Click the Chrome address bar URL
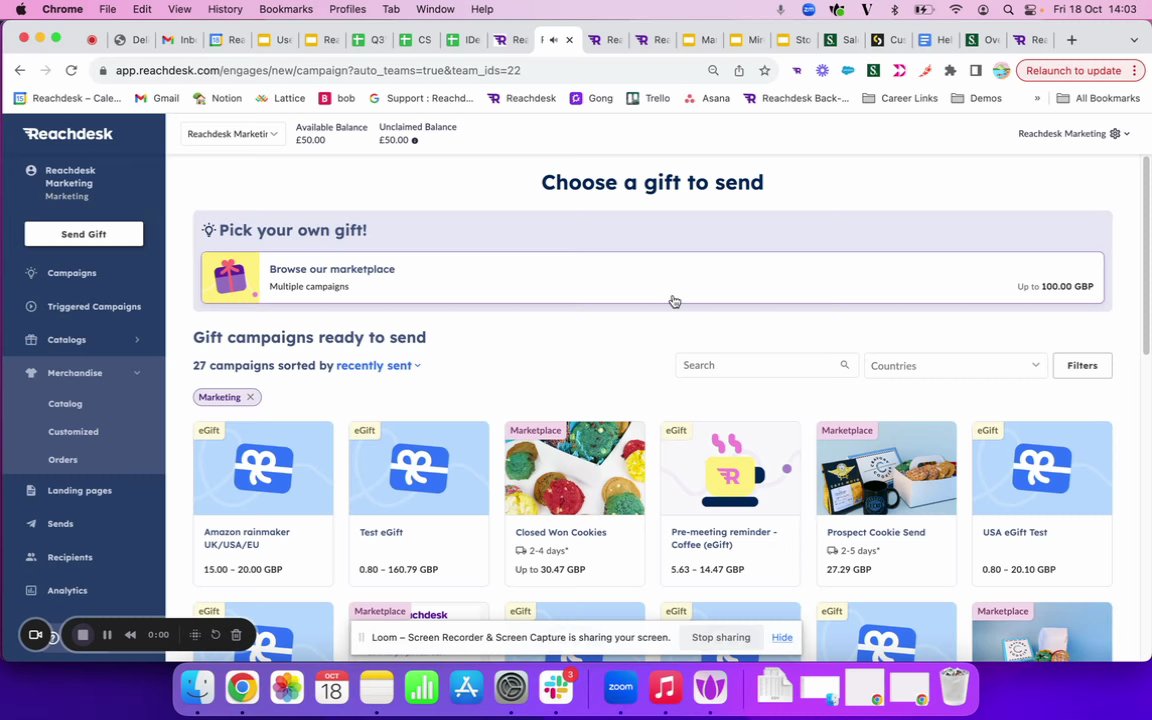Viewport: 1152px width, 720px height. coord(318,71)
